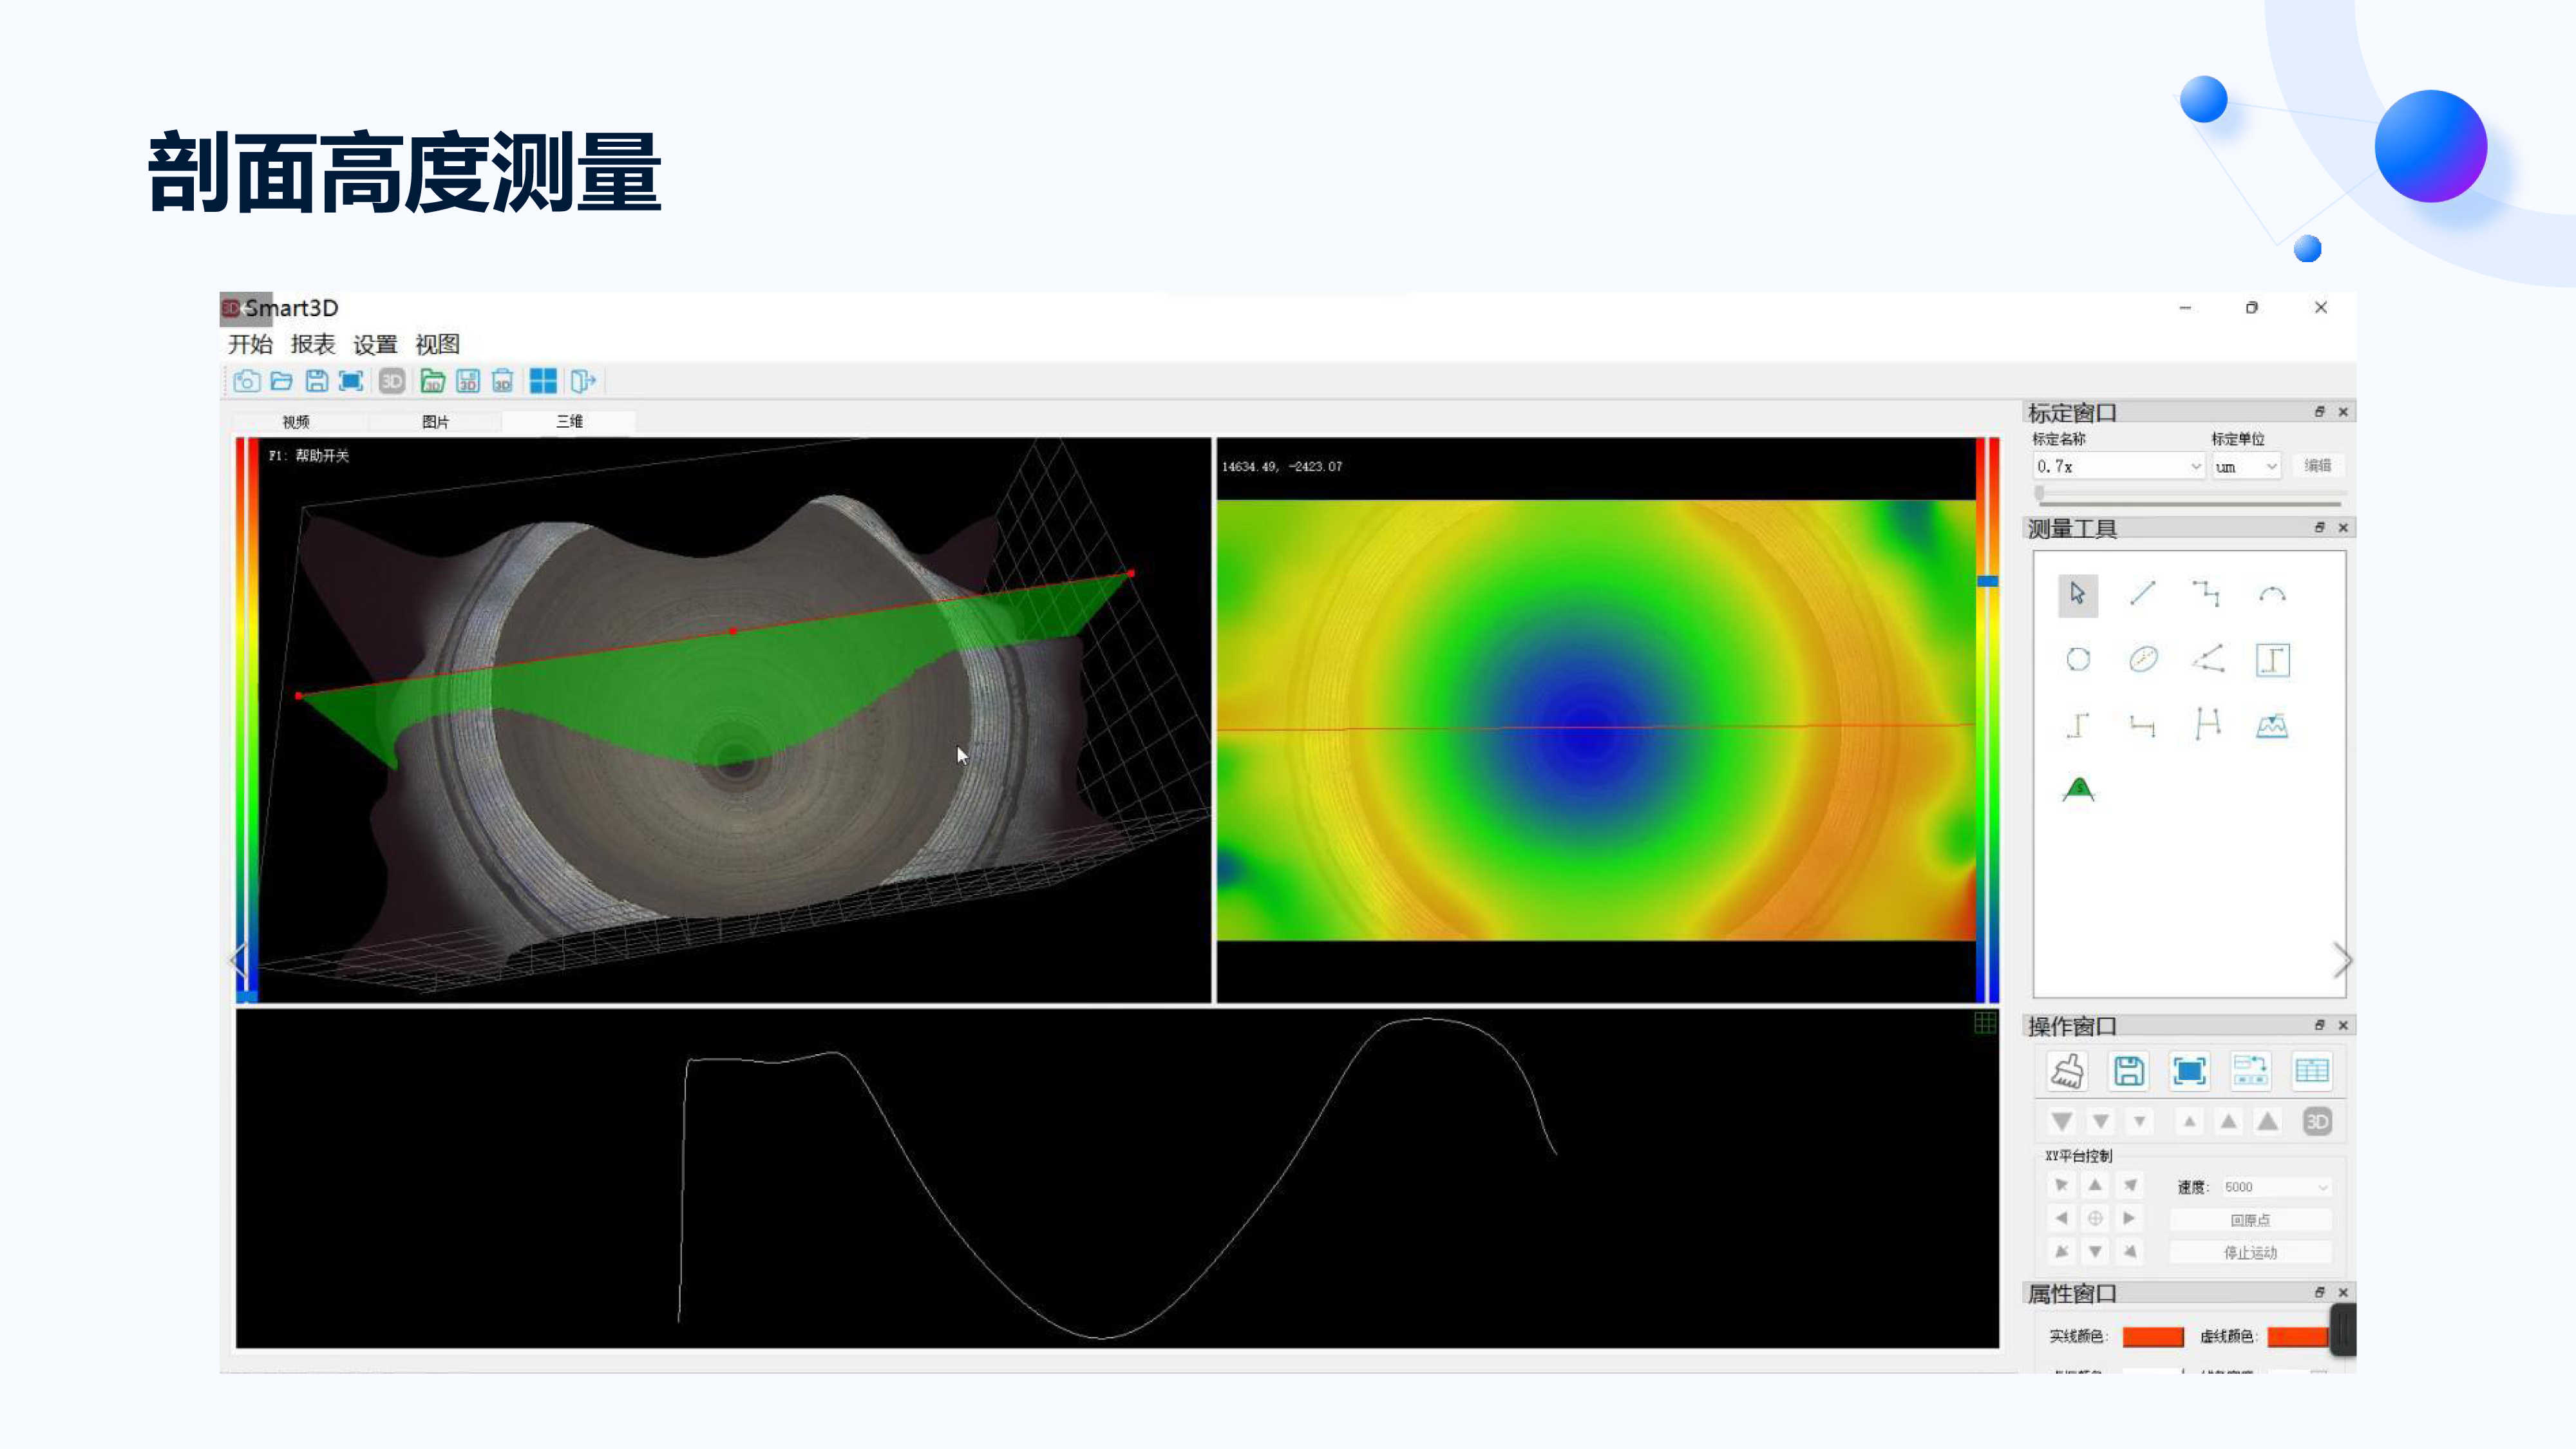Move XY stage down with arrow button

(2095, 1251)
